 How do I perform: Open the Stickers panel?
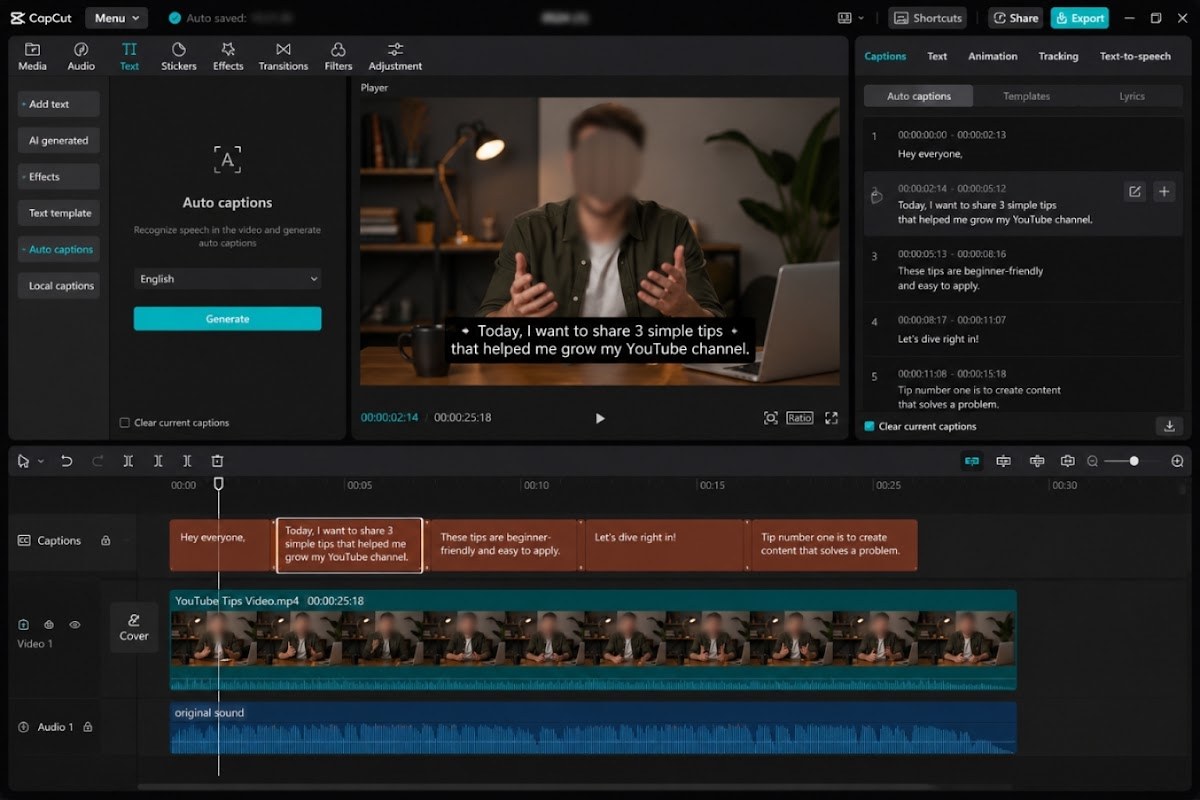(179, 56)
